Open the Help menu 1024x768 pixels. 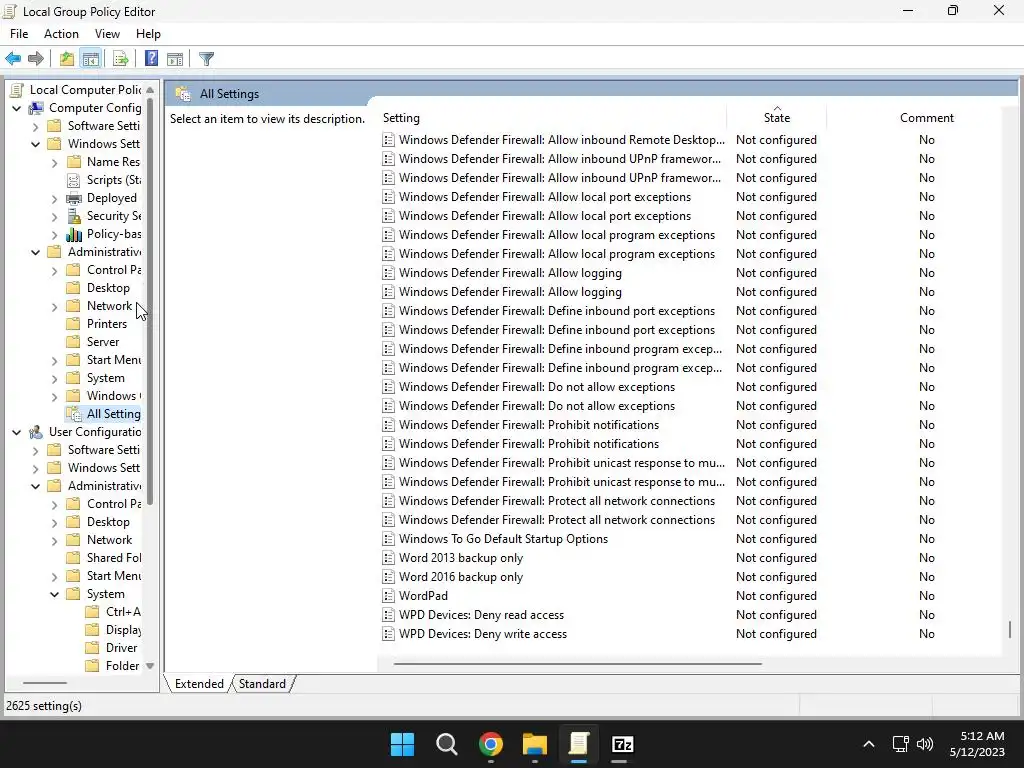tap(148, 34)
